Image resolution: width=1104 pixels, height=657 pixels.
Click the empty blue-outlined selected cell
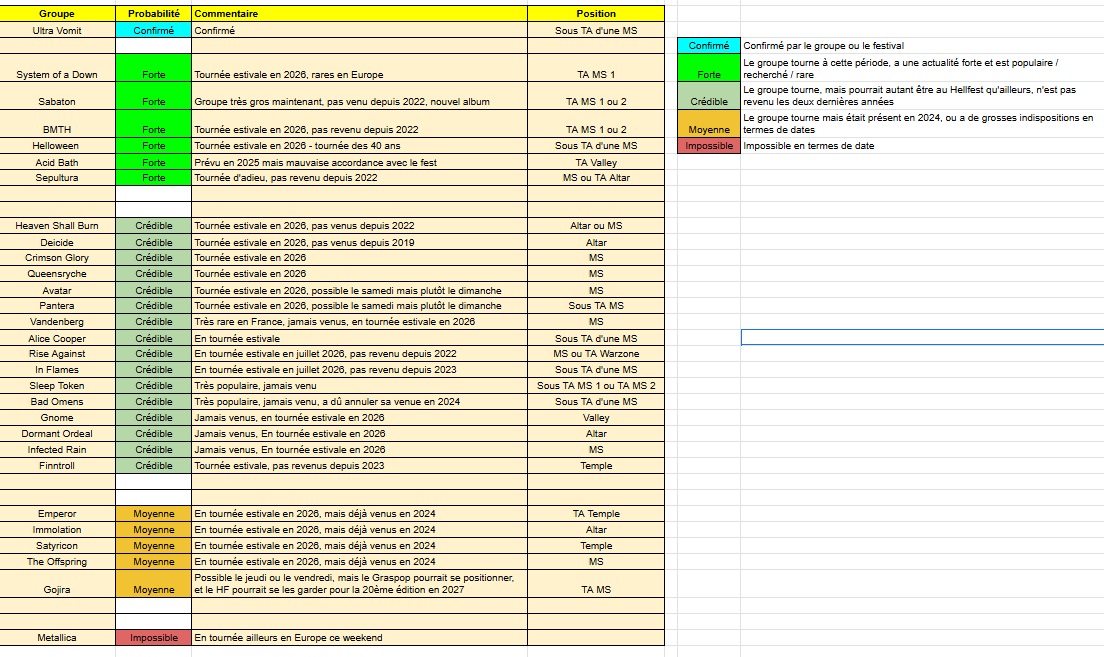click(922, 337)
